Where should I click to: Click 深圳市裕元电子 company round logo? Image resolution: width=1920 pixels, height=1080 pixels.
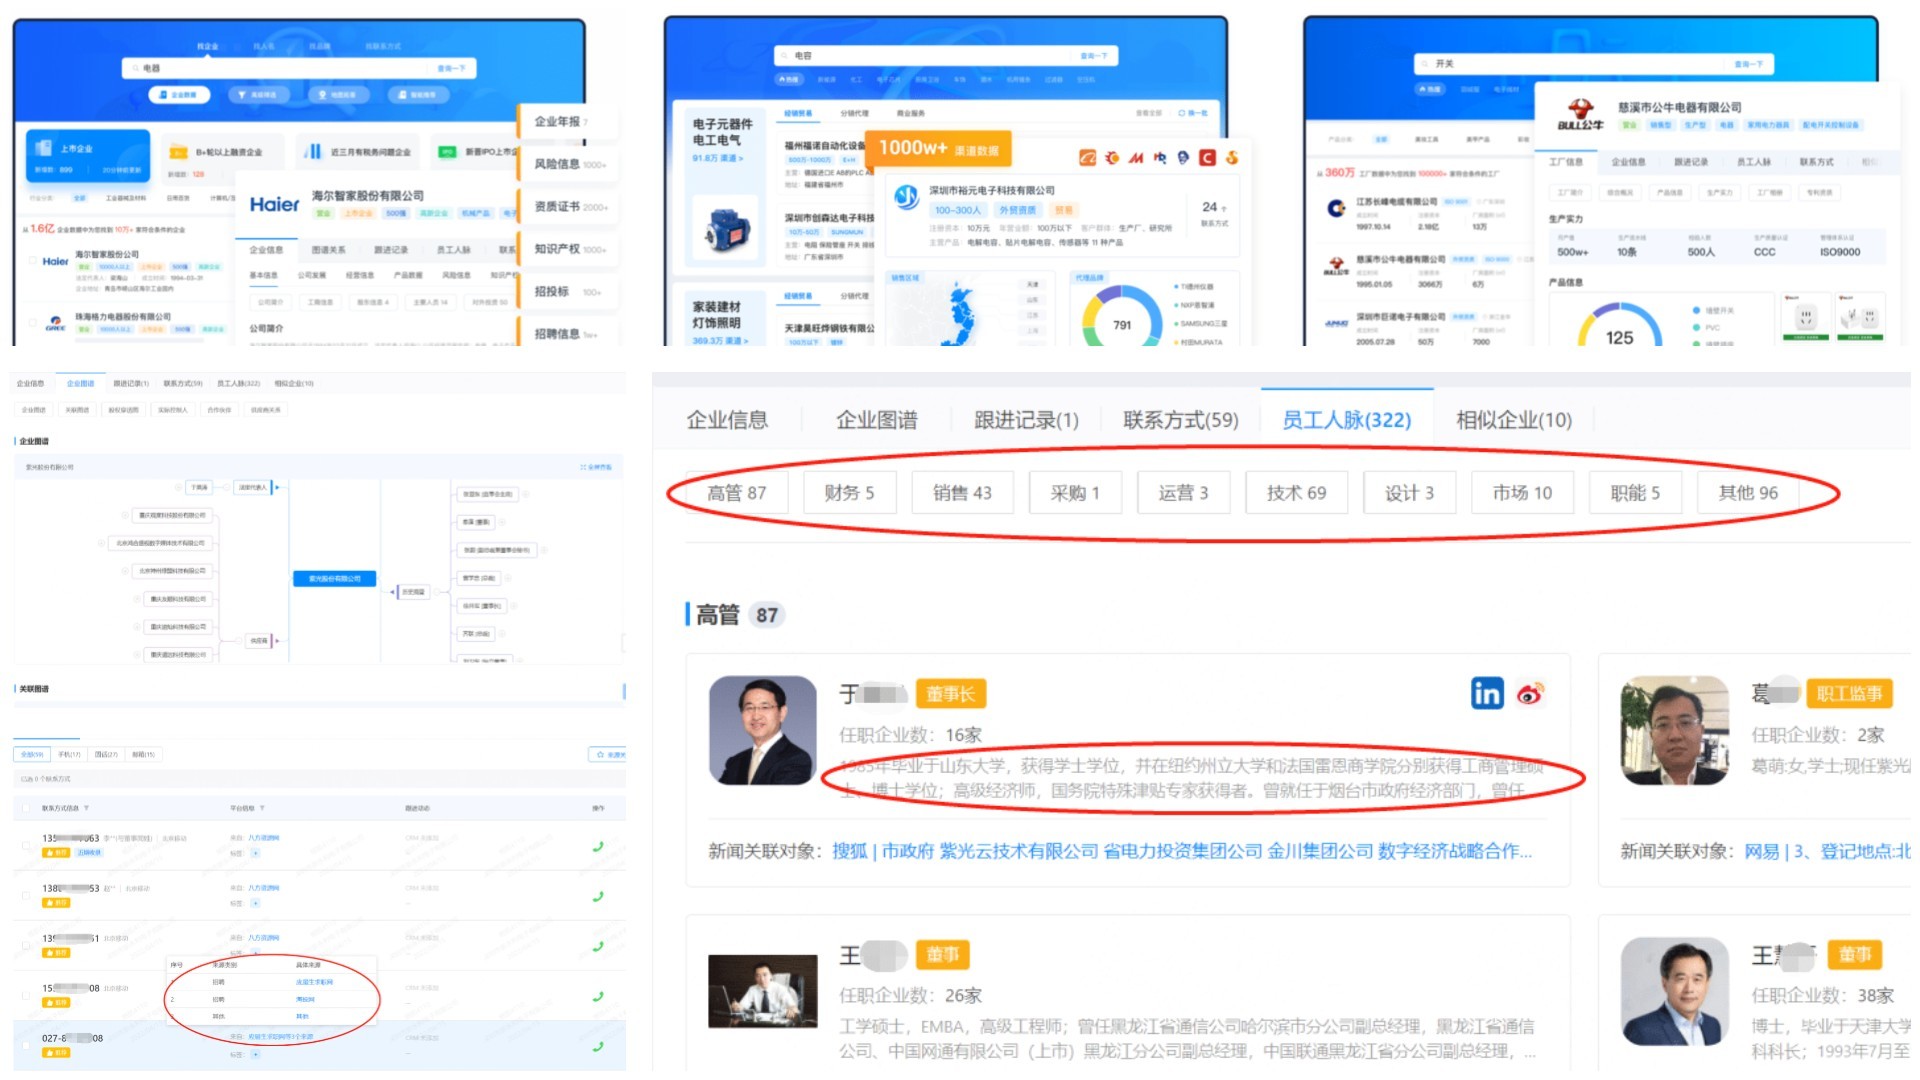coord(906,197)
